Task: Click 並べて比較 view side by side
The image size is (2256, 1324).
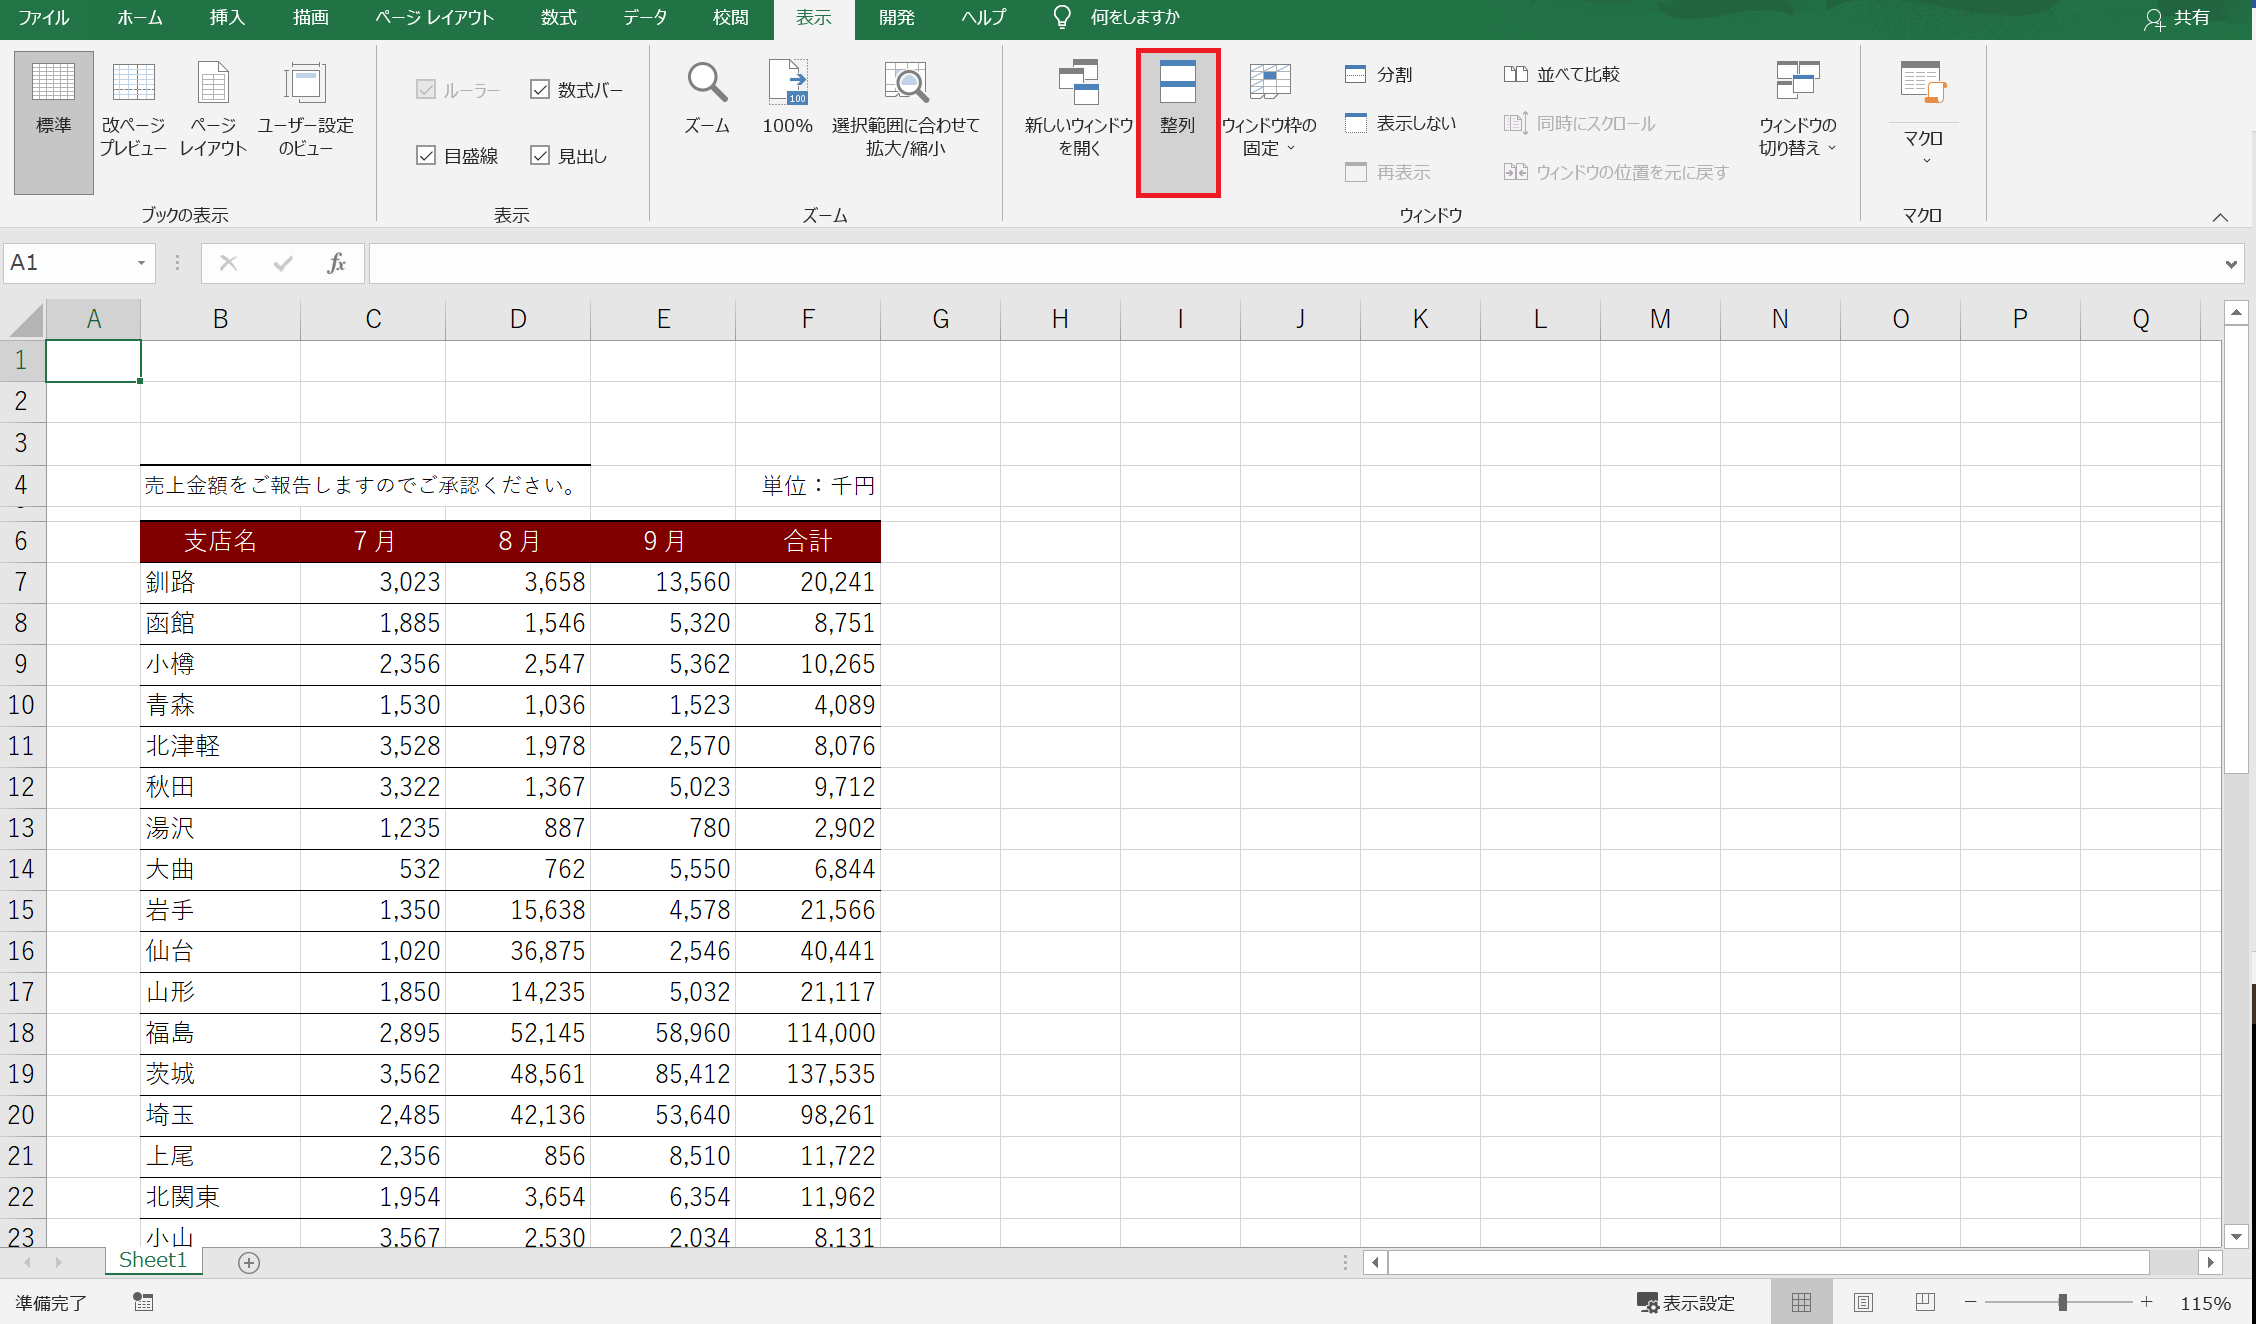Action: pyautogui.click(x=1561, y=74)
